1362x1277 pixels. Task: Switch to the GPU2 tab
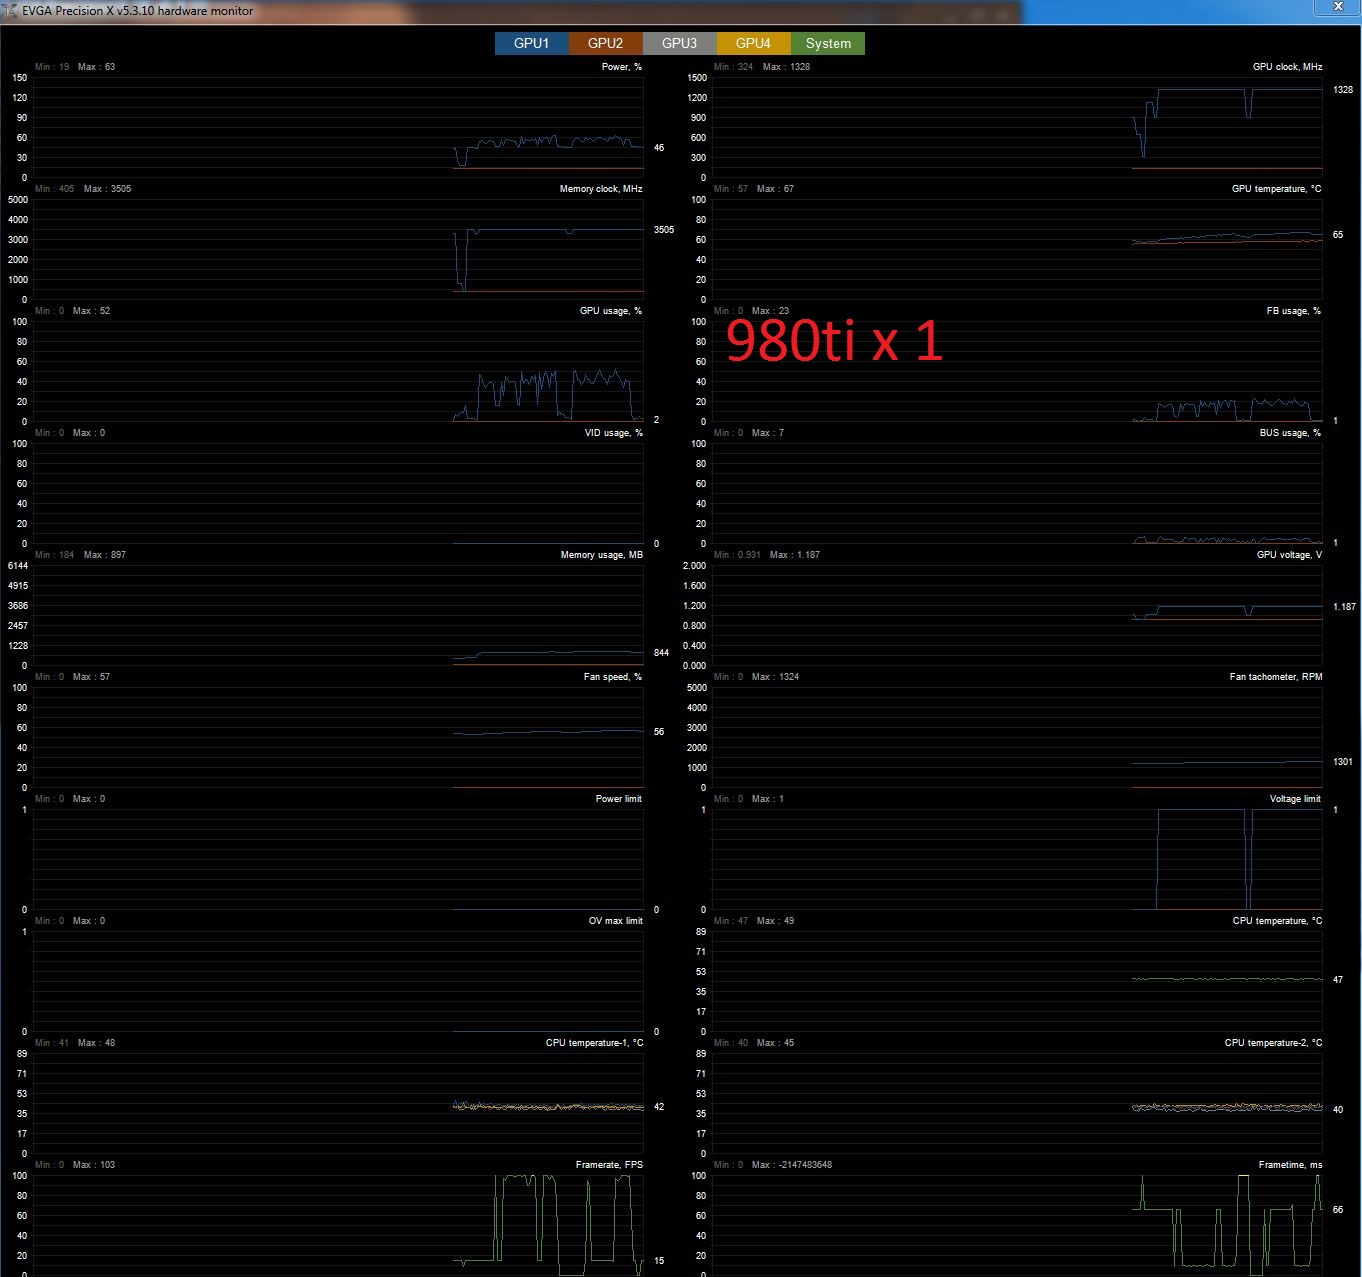point(605,43)
